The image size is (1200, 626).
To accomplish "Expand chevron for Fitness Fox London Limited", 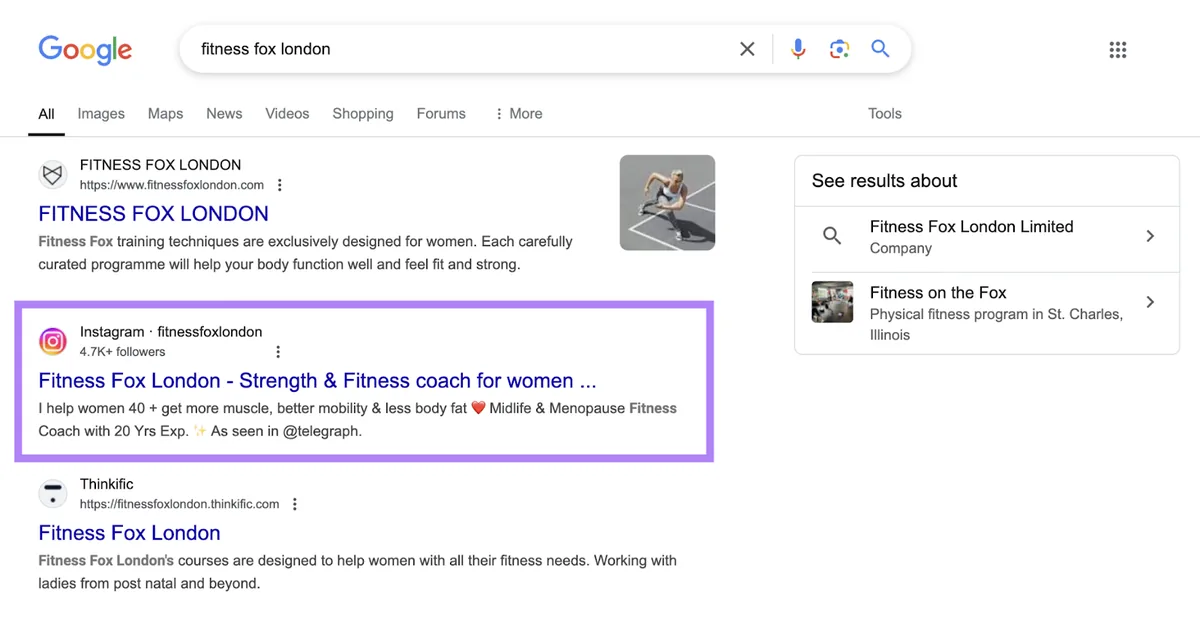I will (1150, 236).
